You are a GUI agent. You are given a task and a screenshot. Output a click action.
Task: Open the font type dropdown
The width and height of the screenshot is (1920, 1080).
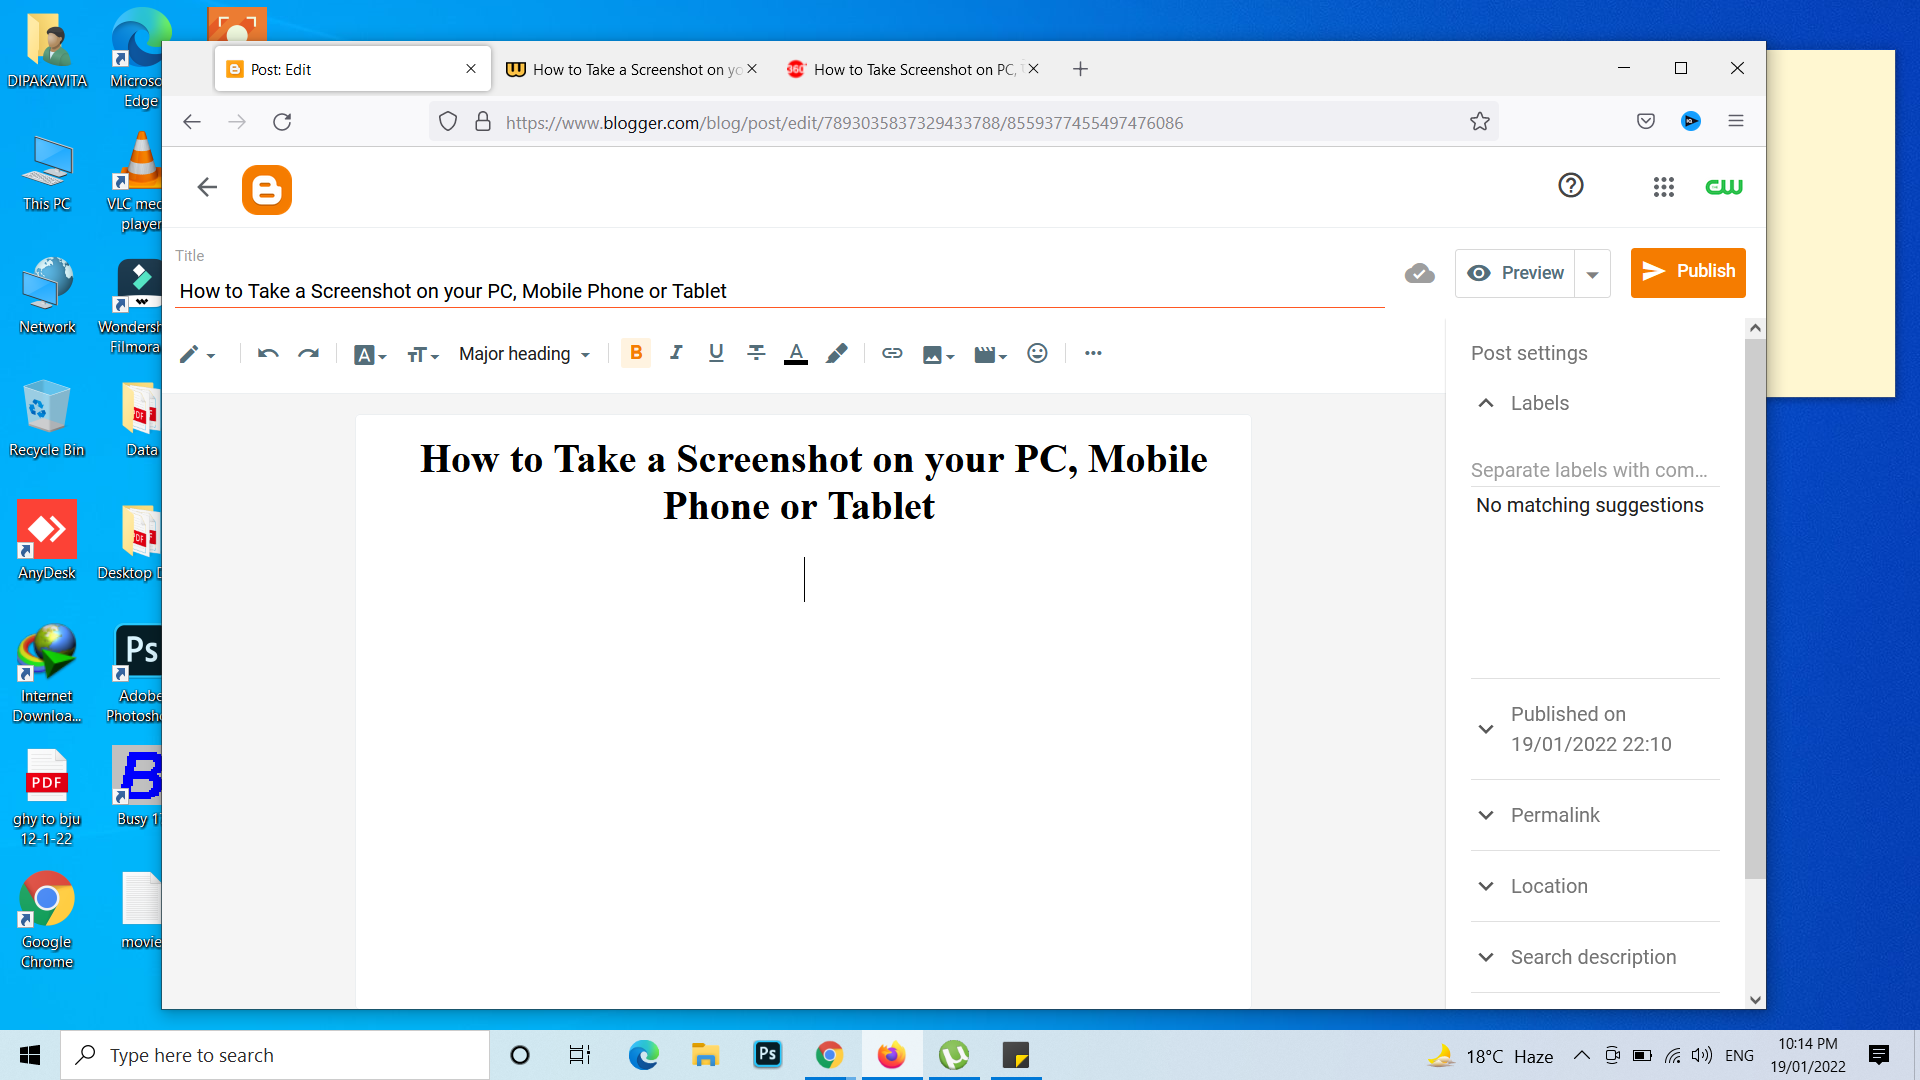tap(369, 354)
